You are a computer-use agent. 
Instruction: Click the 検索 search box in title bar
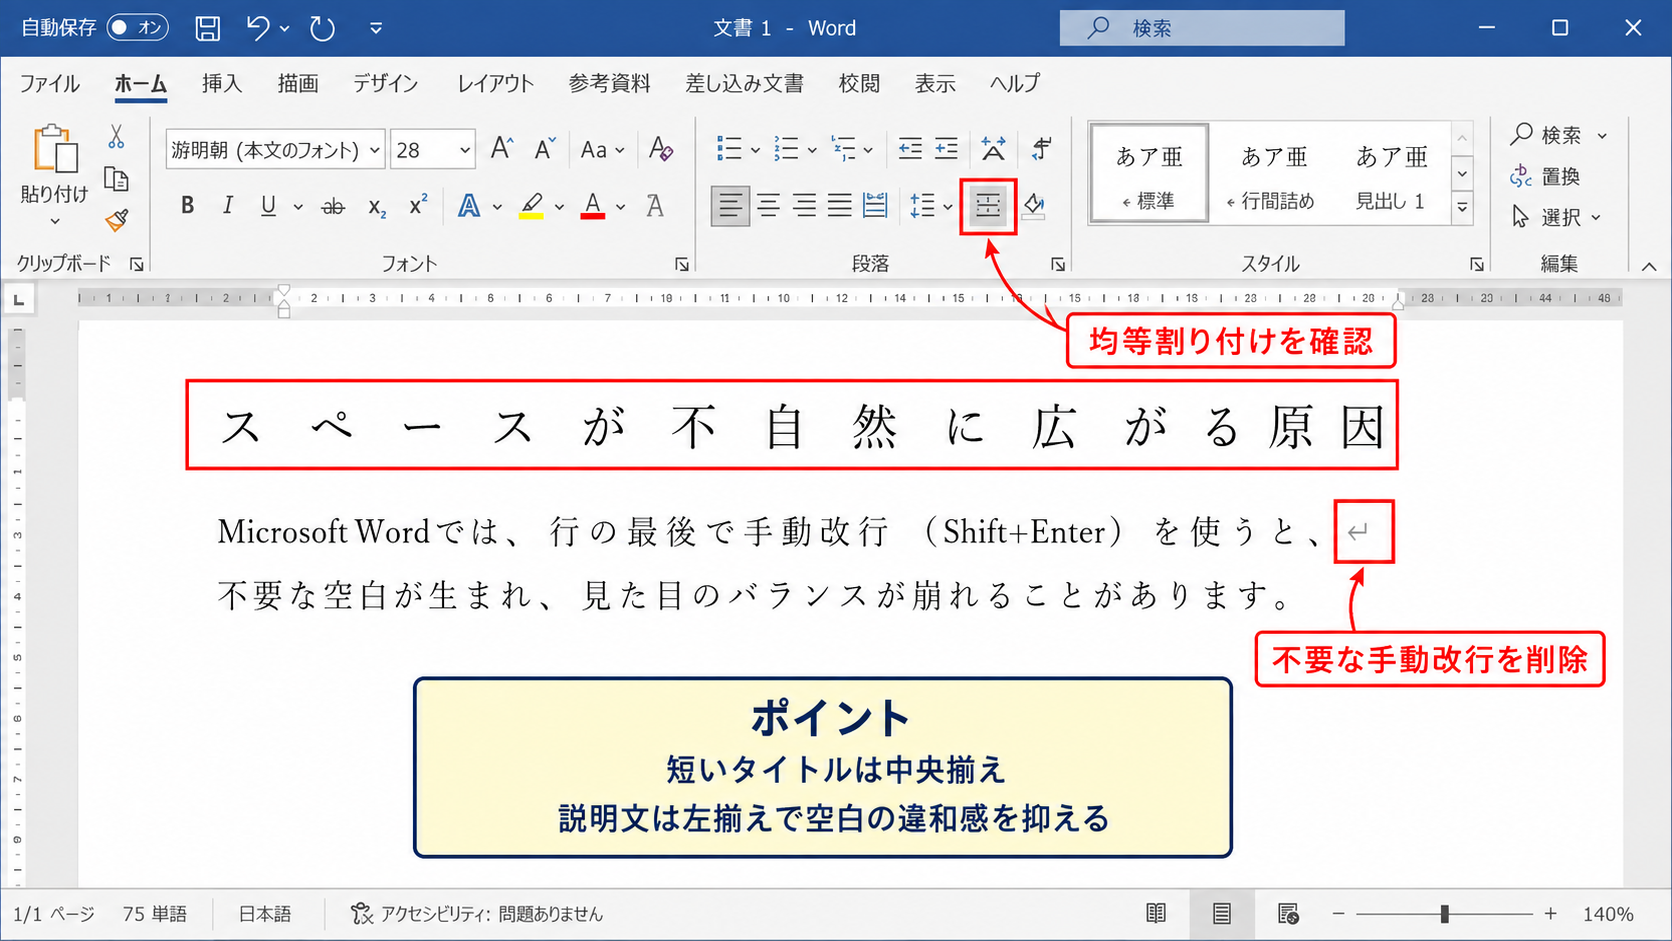(x=1202, y=28)
